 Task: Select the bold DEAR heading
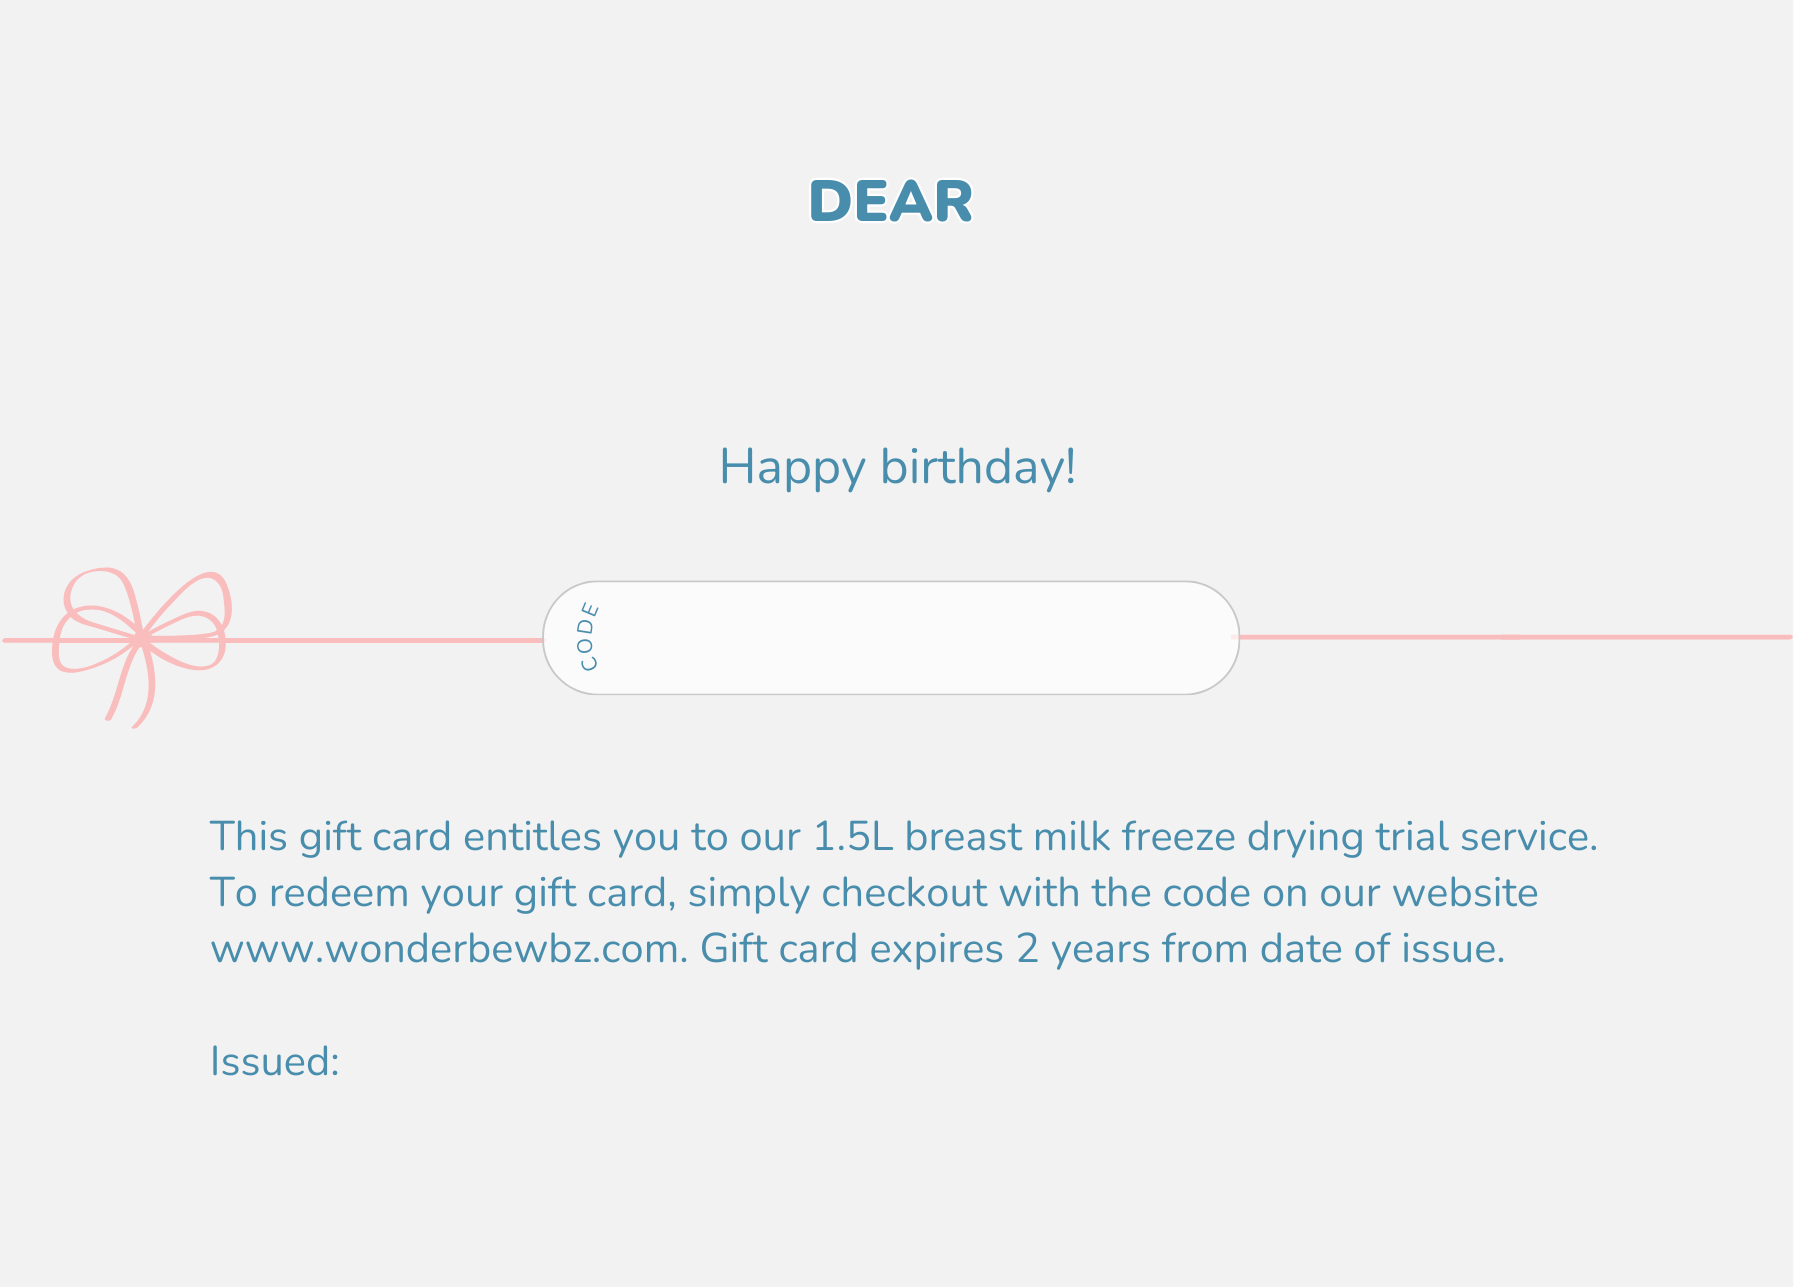coord(890,201)
